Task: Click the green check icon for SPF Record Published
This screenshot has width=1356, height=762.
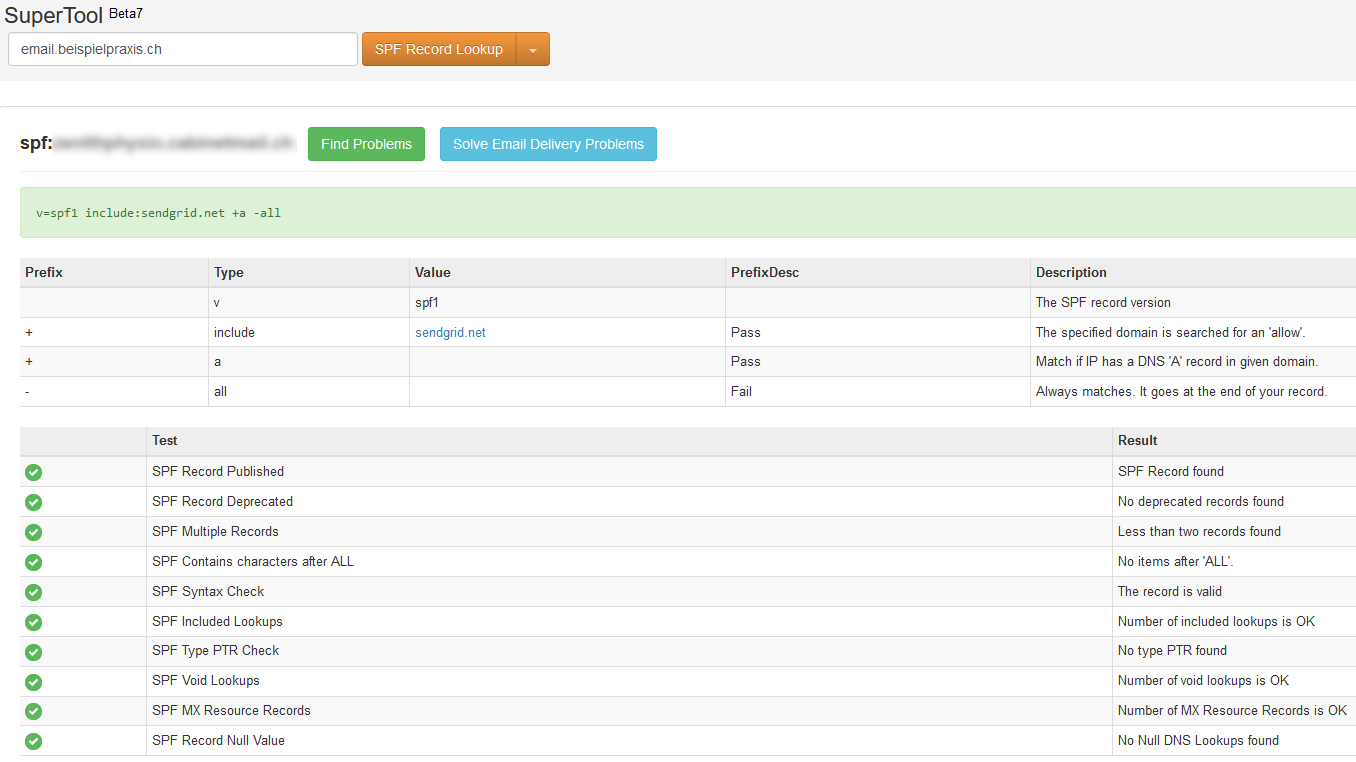Action: pos(33,472)
